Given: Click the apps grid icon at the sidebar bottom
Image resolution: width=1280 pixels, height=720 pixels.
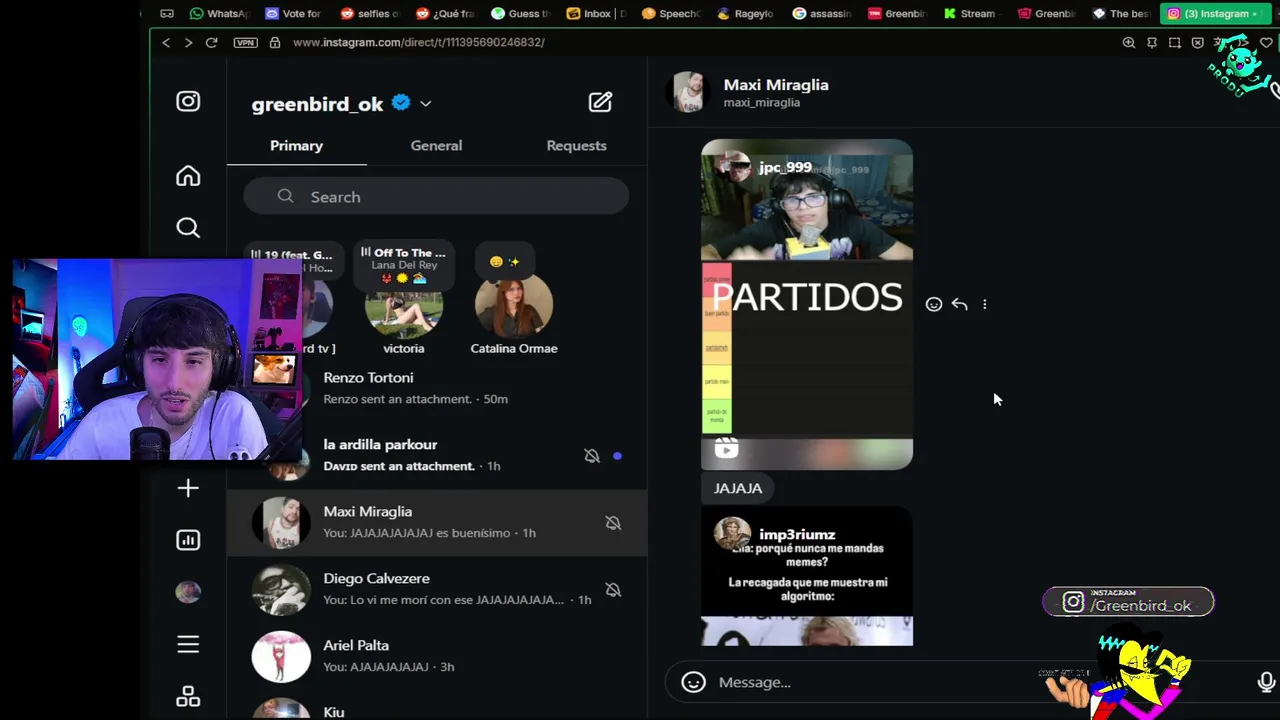Looking at the screenshot, I should click(x=188, y=696).
